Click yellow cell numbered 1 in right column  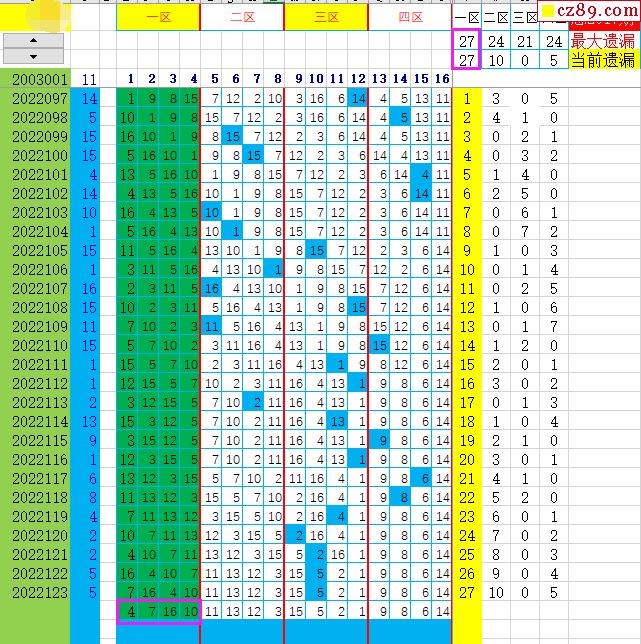pos(466,98)
